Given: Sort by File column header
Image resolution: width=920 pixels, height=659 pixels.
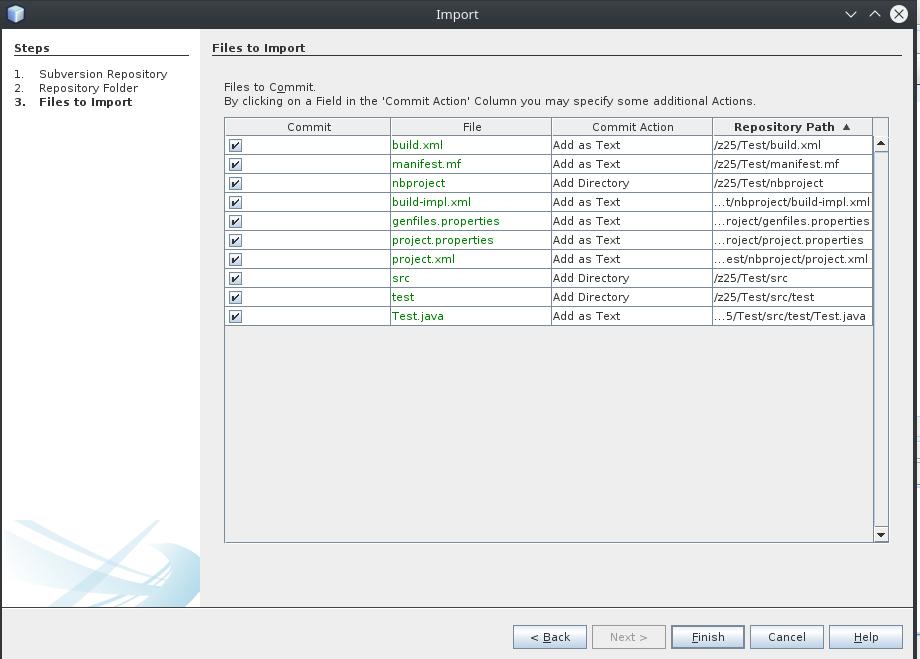Looking at the screenshot, I should tap(471, 127).
